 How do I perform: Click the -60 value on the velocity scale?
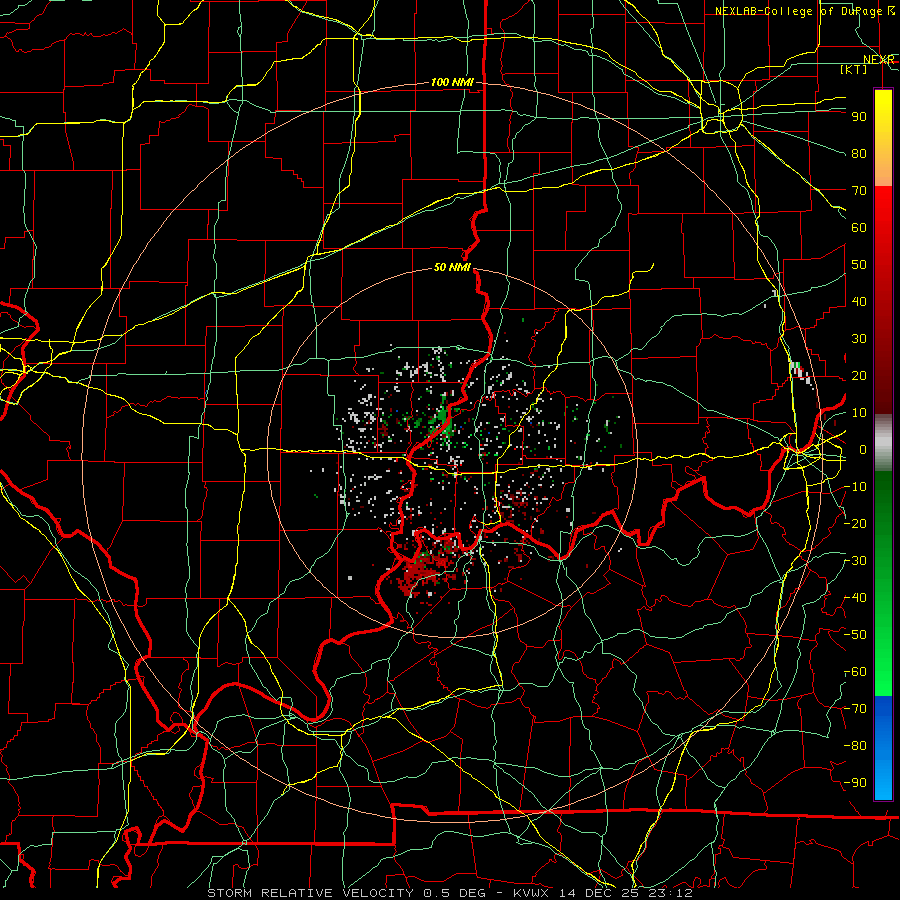[x=855, y=672]
